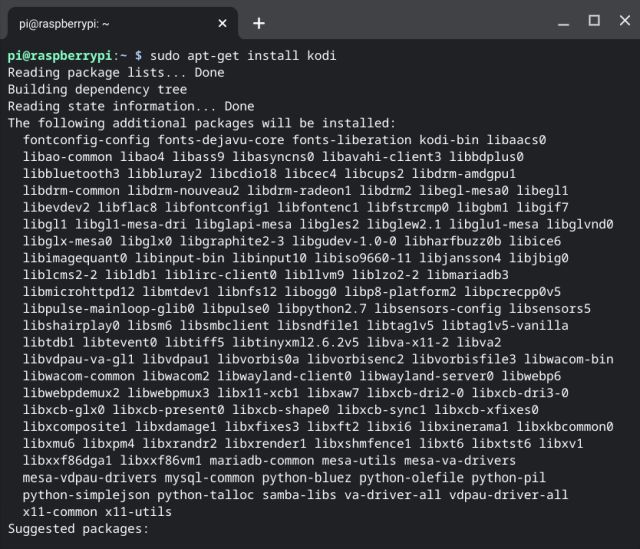Click the 'libiso9660-11' package name
This screenshot has height=549, width=640.
(362, 258)
